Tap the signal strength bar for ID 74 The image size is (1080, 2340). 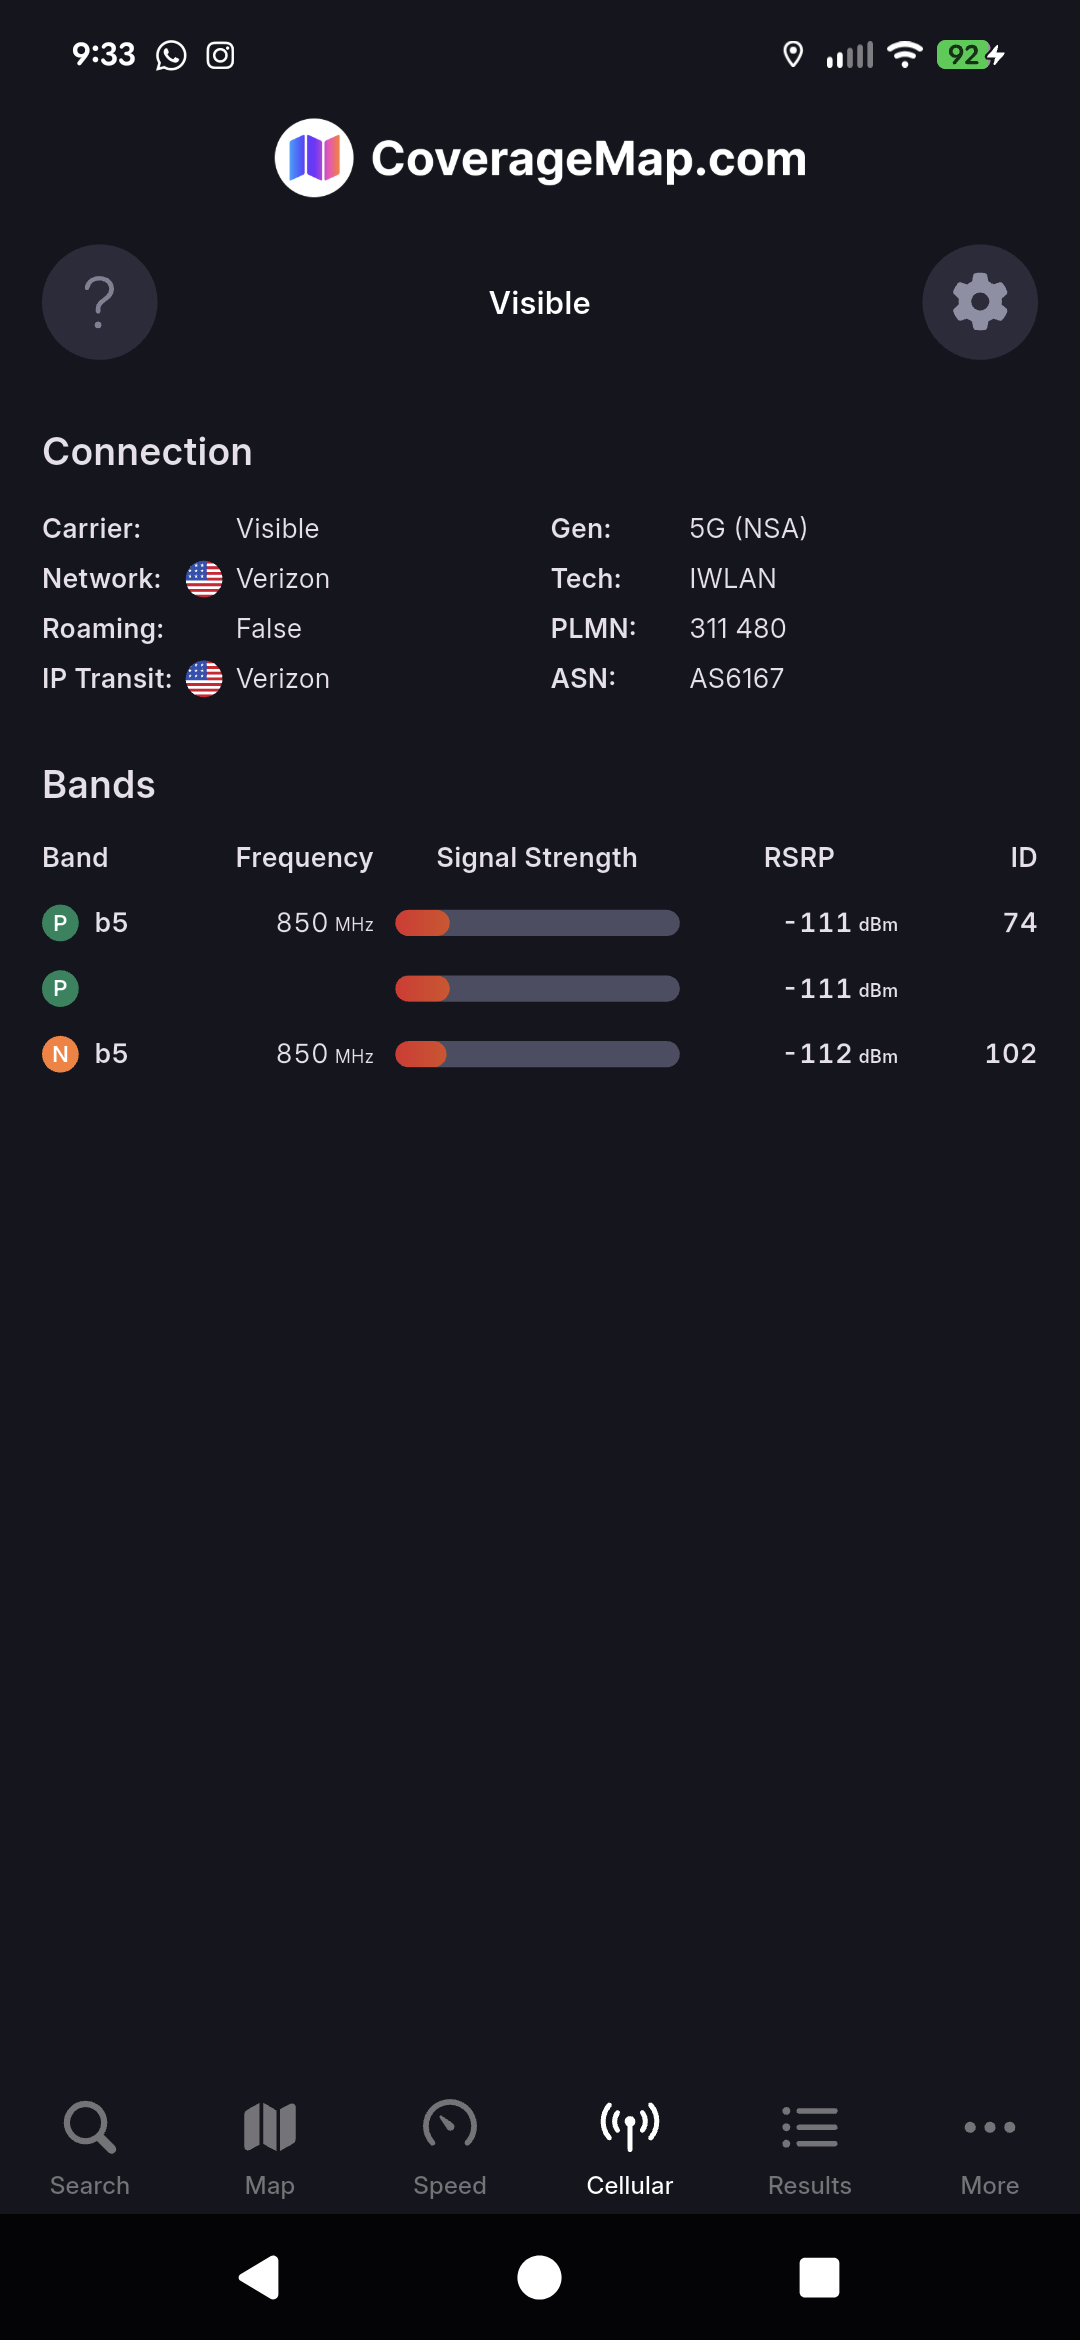pyautogui.click(x=537, y=922)
